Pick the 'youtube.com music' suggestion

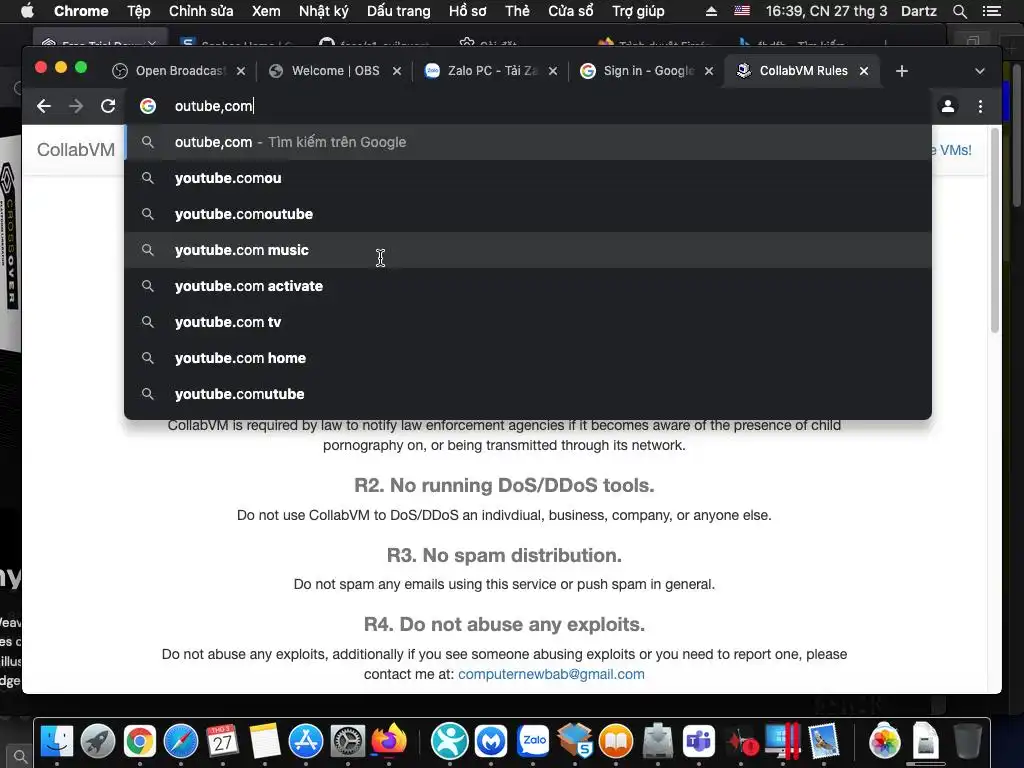(x=528, y=249)
